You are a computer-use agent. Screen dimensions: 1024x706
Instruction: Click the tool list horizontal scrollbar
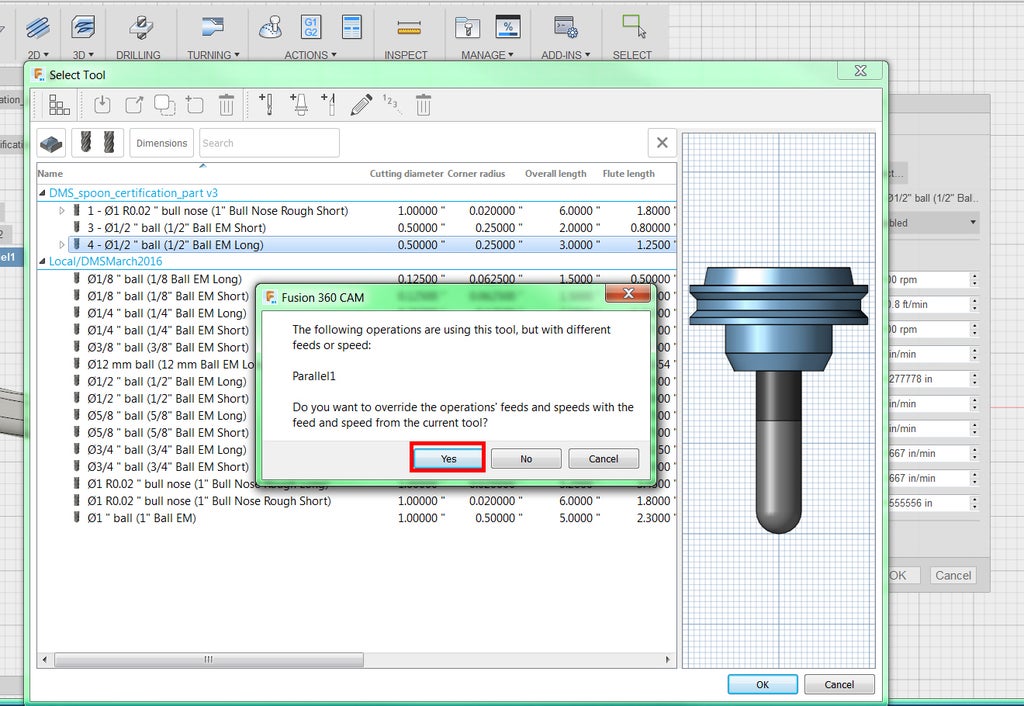click(x=208, y=659)
